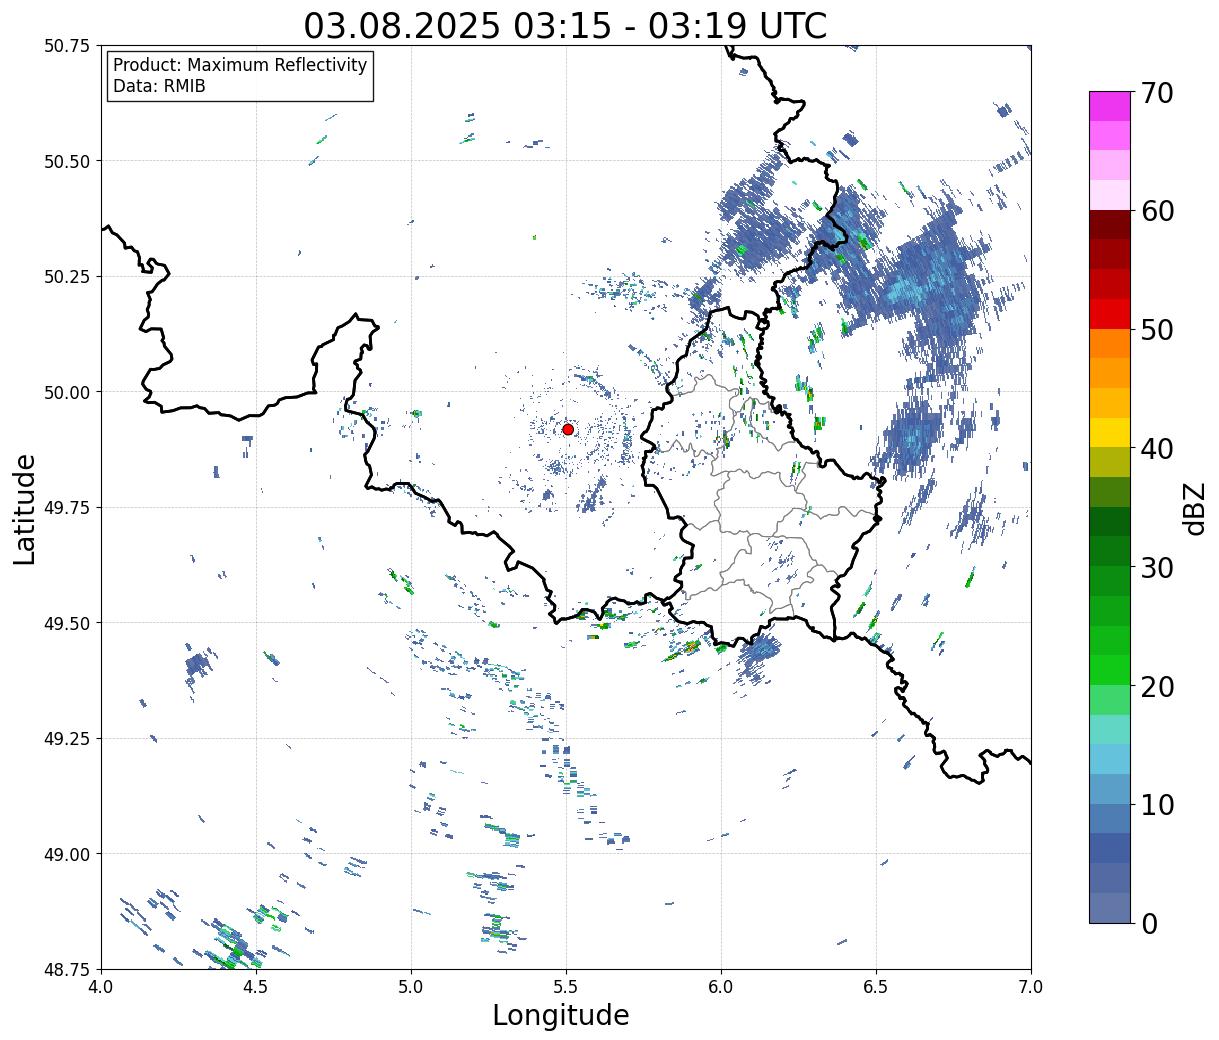Click longitude tick label 6.0

(721, 987)
